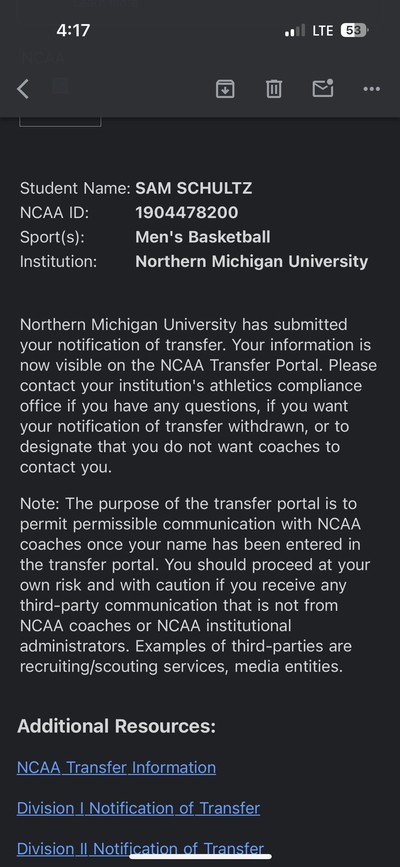The image size is (400, 867).
Task: Go back using the left chevron
Action: pyautogui.click(x=23, y=88)
